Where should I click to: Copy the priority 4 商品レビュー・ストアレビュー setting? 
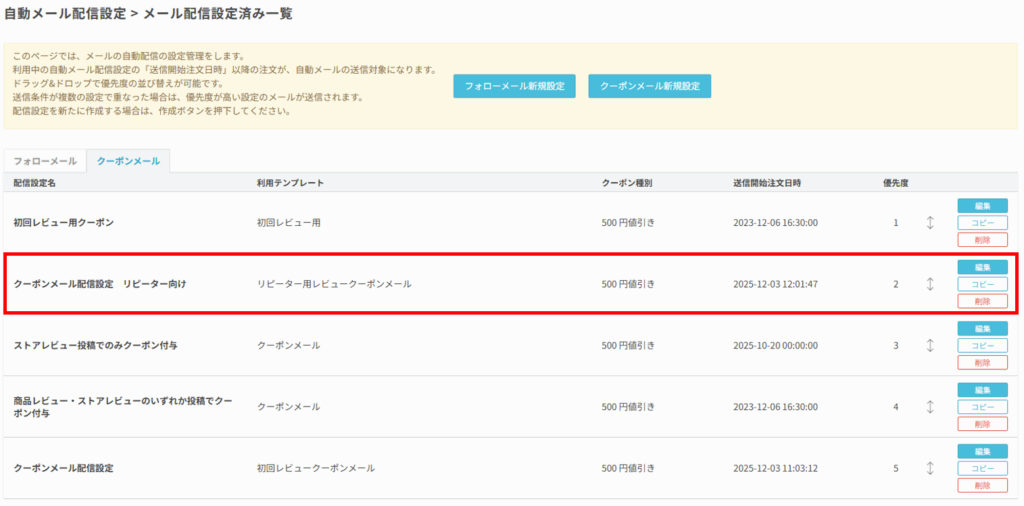click(982, 406)
